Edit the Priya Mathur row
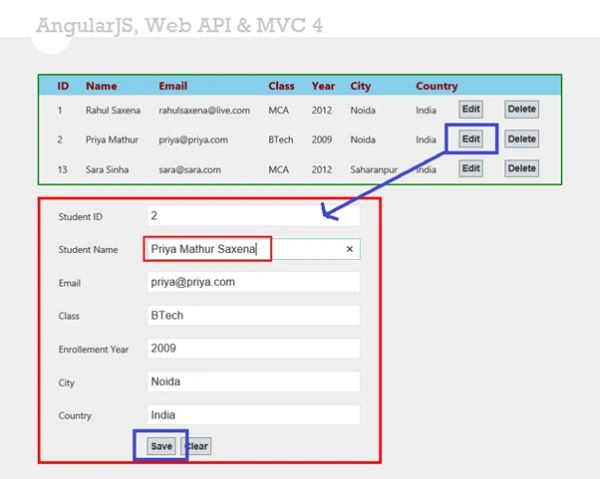Image resolution: width=600 pixels, height=479 pixels. point(471,139)
